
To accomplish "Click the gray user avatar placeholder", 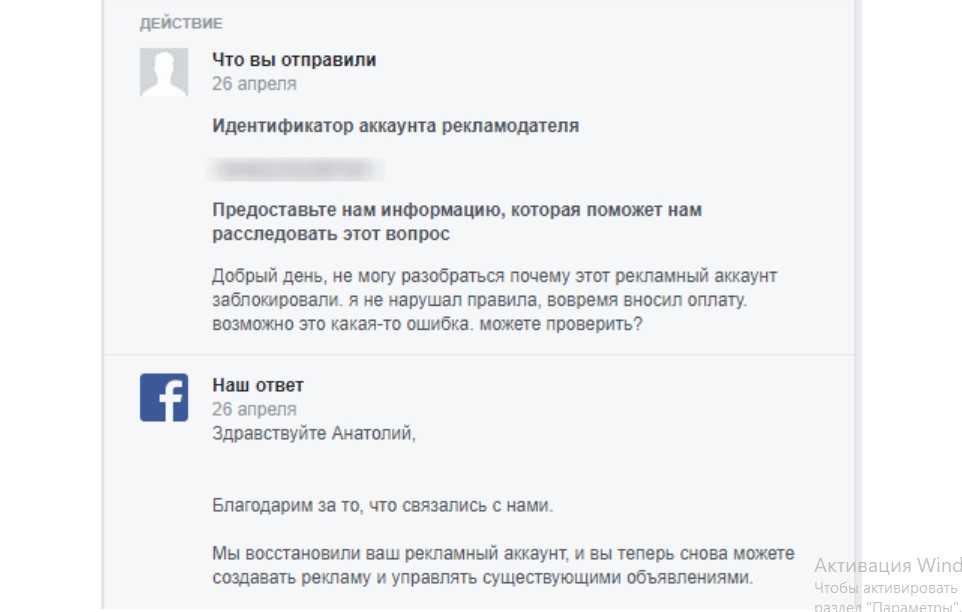I will click(x=164, y=73).
